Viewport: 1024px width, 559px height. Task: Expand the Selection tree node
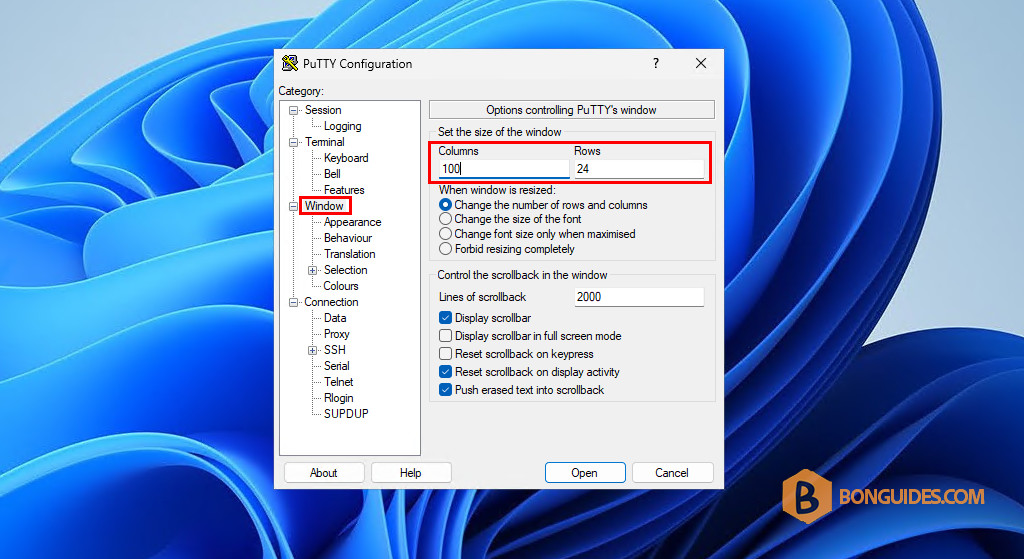(313, 270)
